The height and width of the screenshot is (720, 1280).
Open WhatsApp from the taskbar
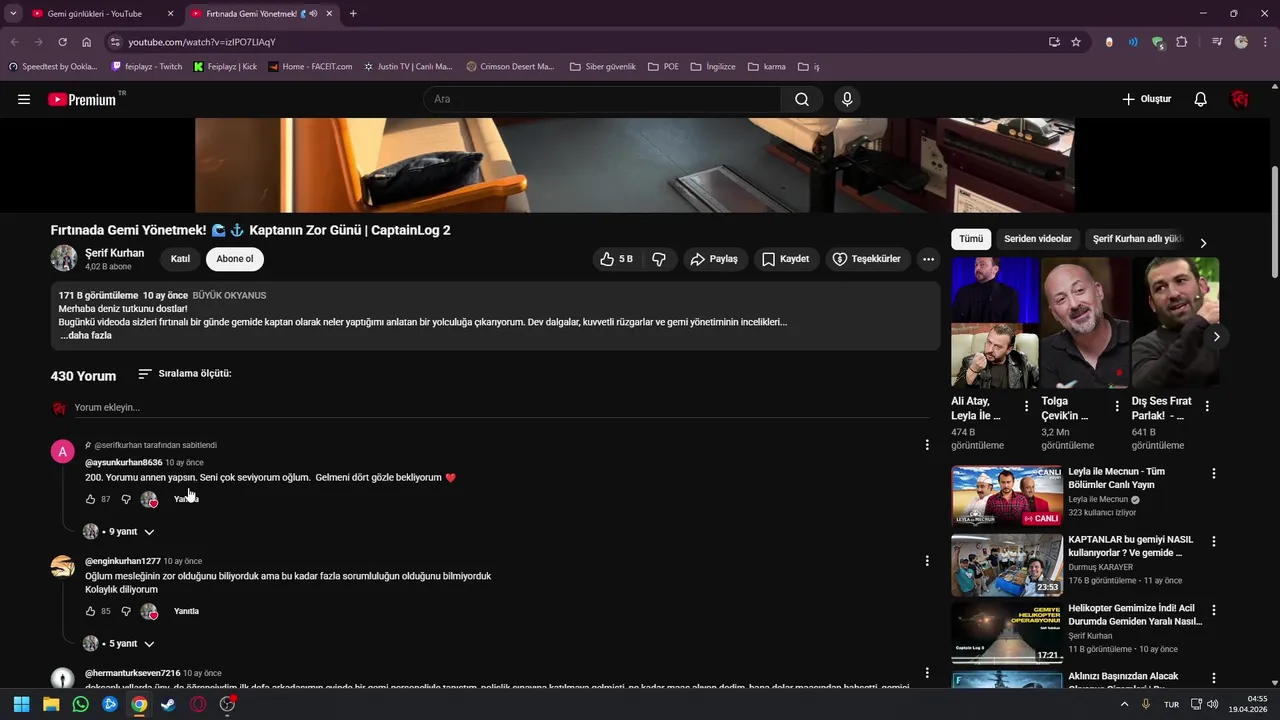coord(80,704)
